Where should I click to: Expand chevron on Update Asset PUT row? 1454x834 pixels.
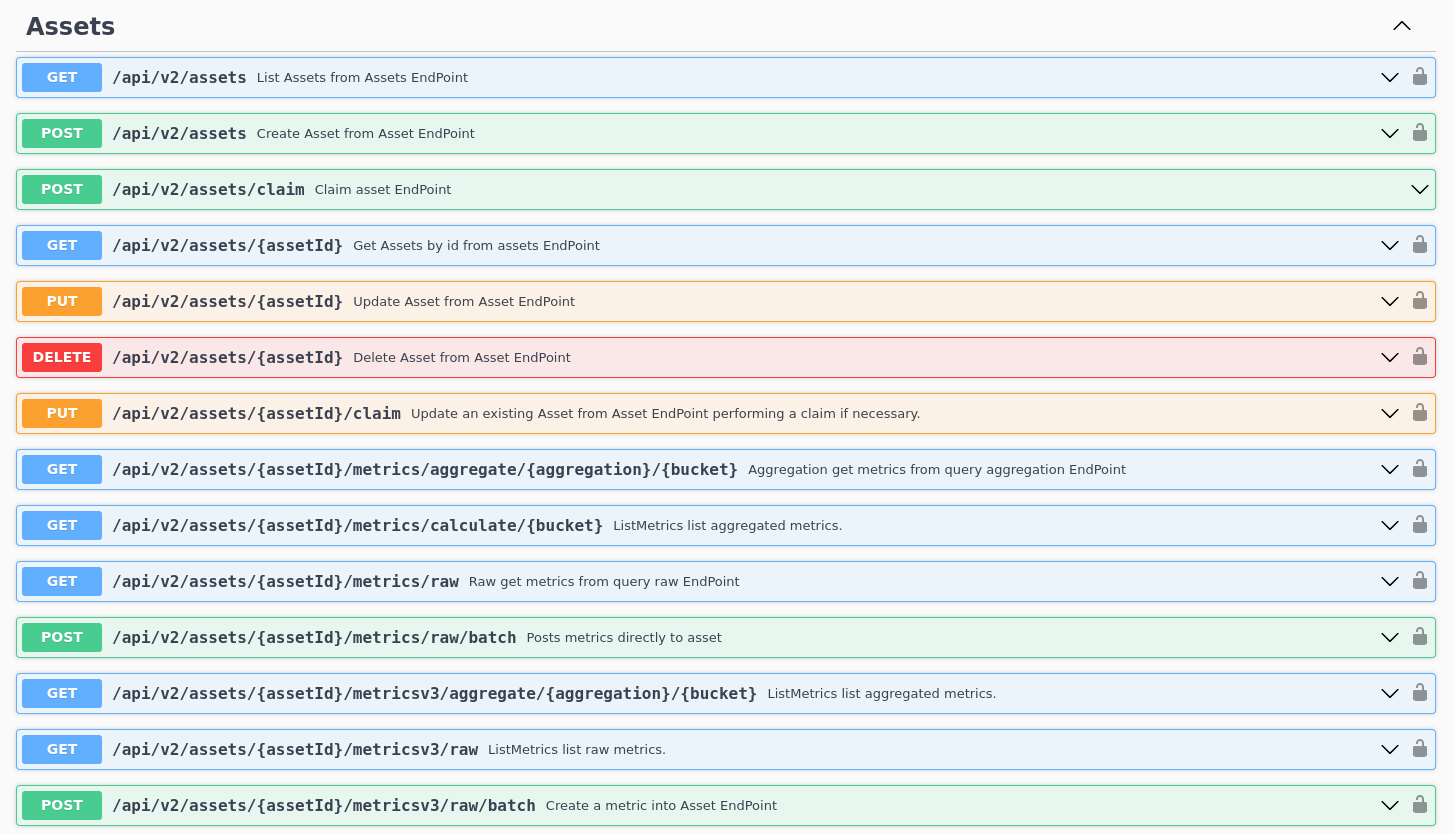1390,301
